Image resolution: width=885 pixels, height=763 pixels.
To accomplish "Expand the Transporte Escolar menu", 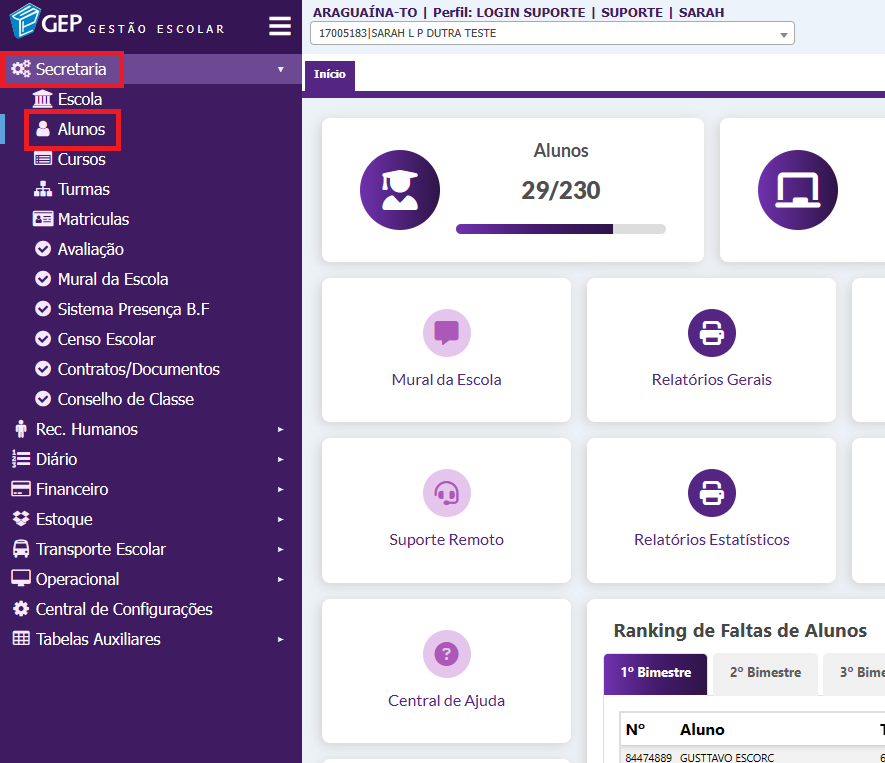I will tap(100, 549).
